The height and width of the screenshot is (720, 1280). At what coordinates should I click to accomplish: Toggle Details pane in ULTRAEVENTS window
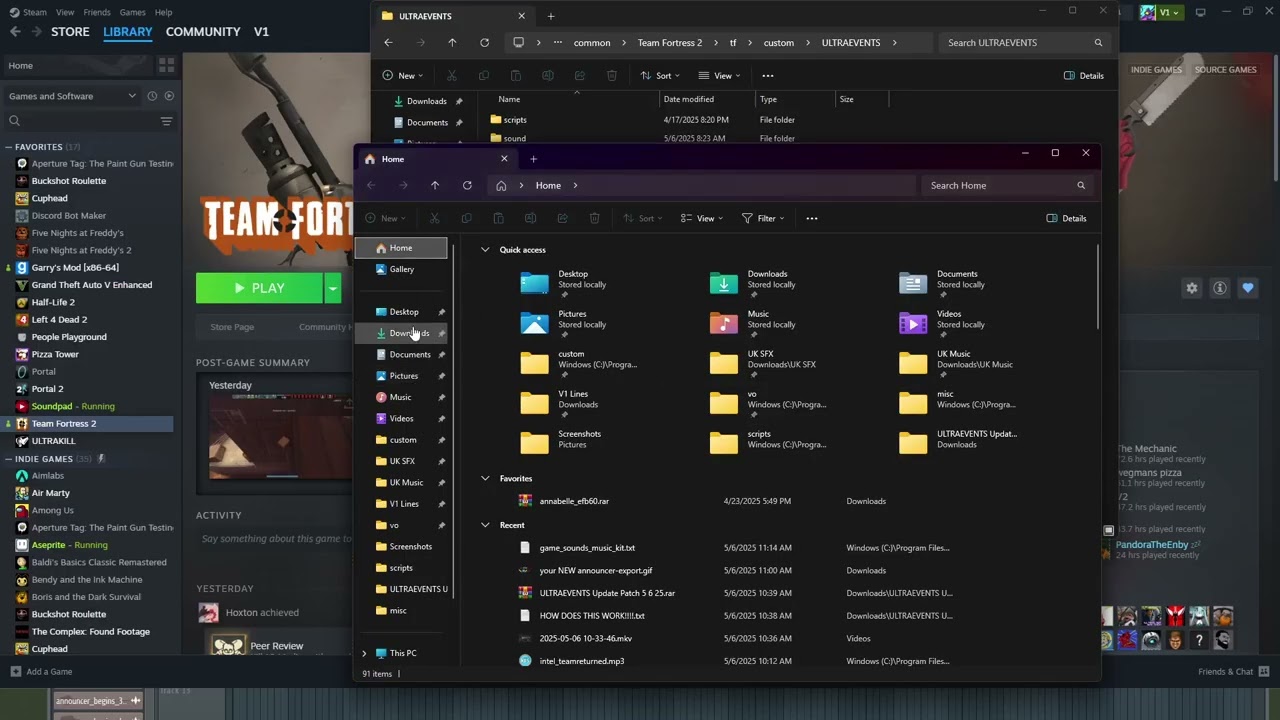pyautogui.click(x=1084, y=76)
